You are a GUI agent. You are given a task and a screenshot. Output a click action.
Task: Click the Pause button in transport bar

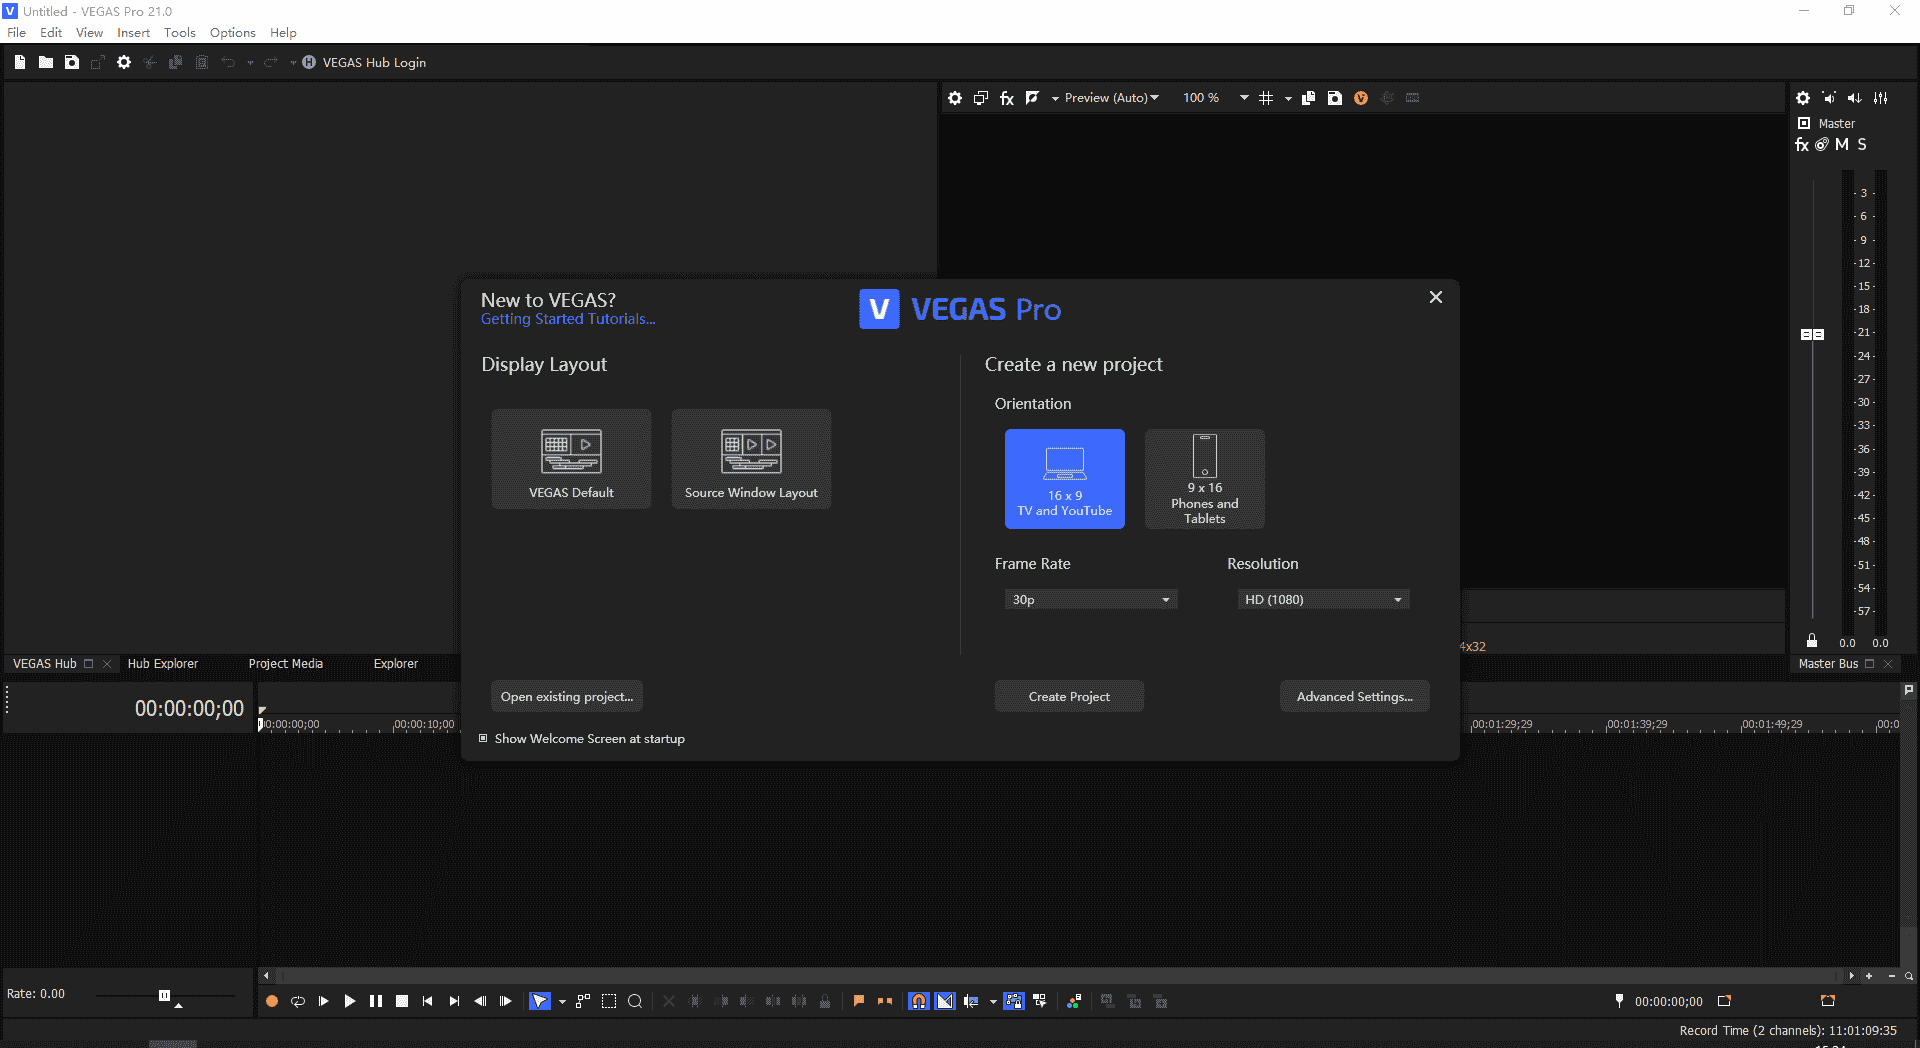click(376, 1001)
